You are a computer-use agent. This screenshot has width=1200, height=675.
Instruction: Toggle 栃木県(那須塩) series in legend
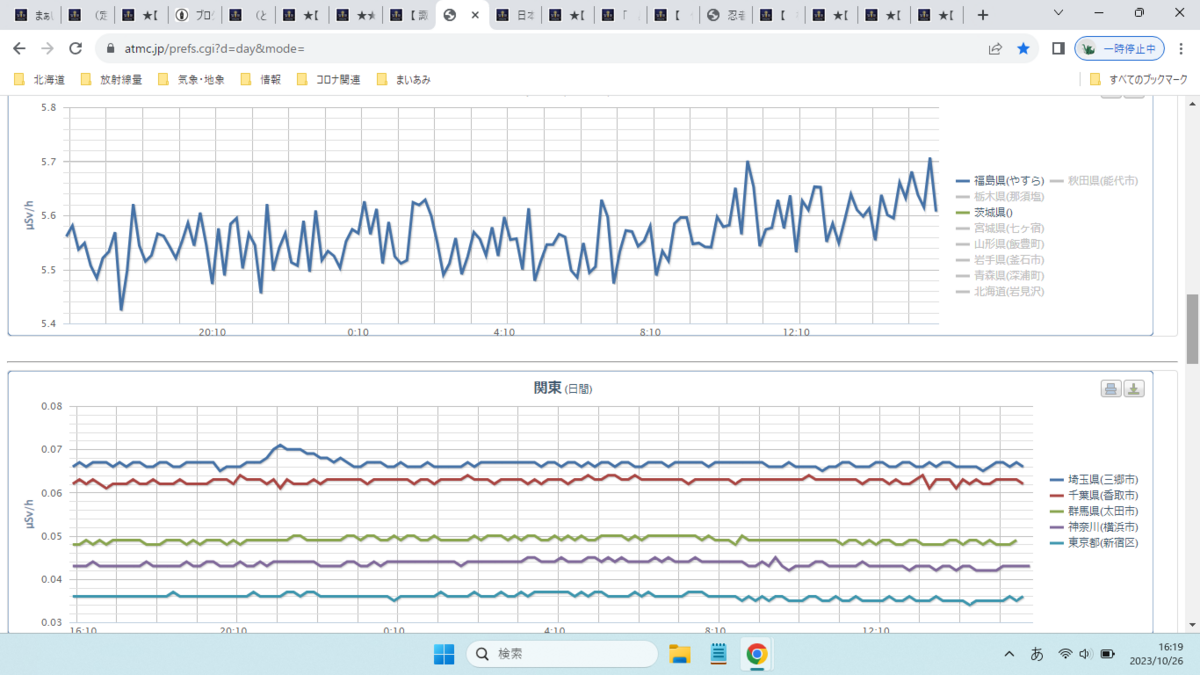coord(1000,197)
